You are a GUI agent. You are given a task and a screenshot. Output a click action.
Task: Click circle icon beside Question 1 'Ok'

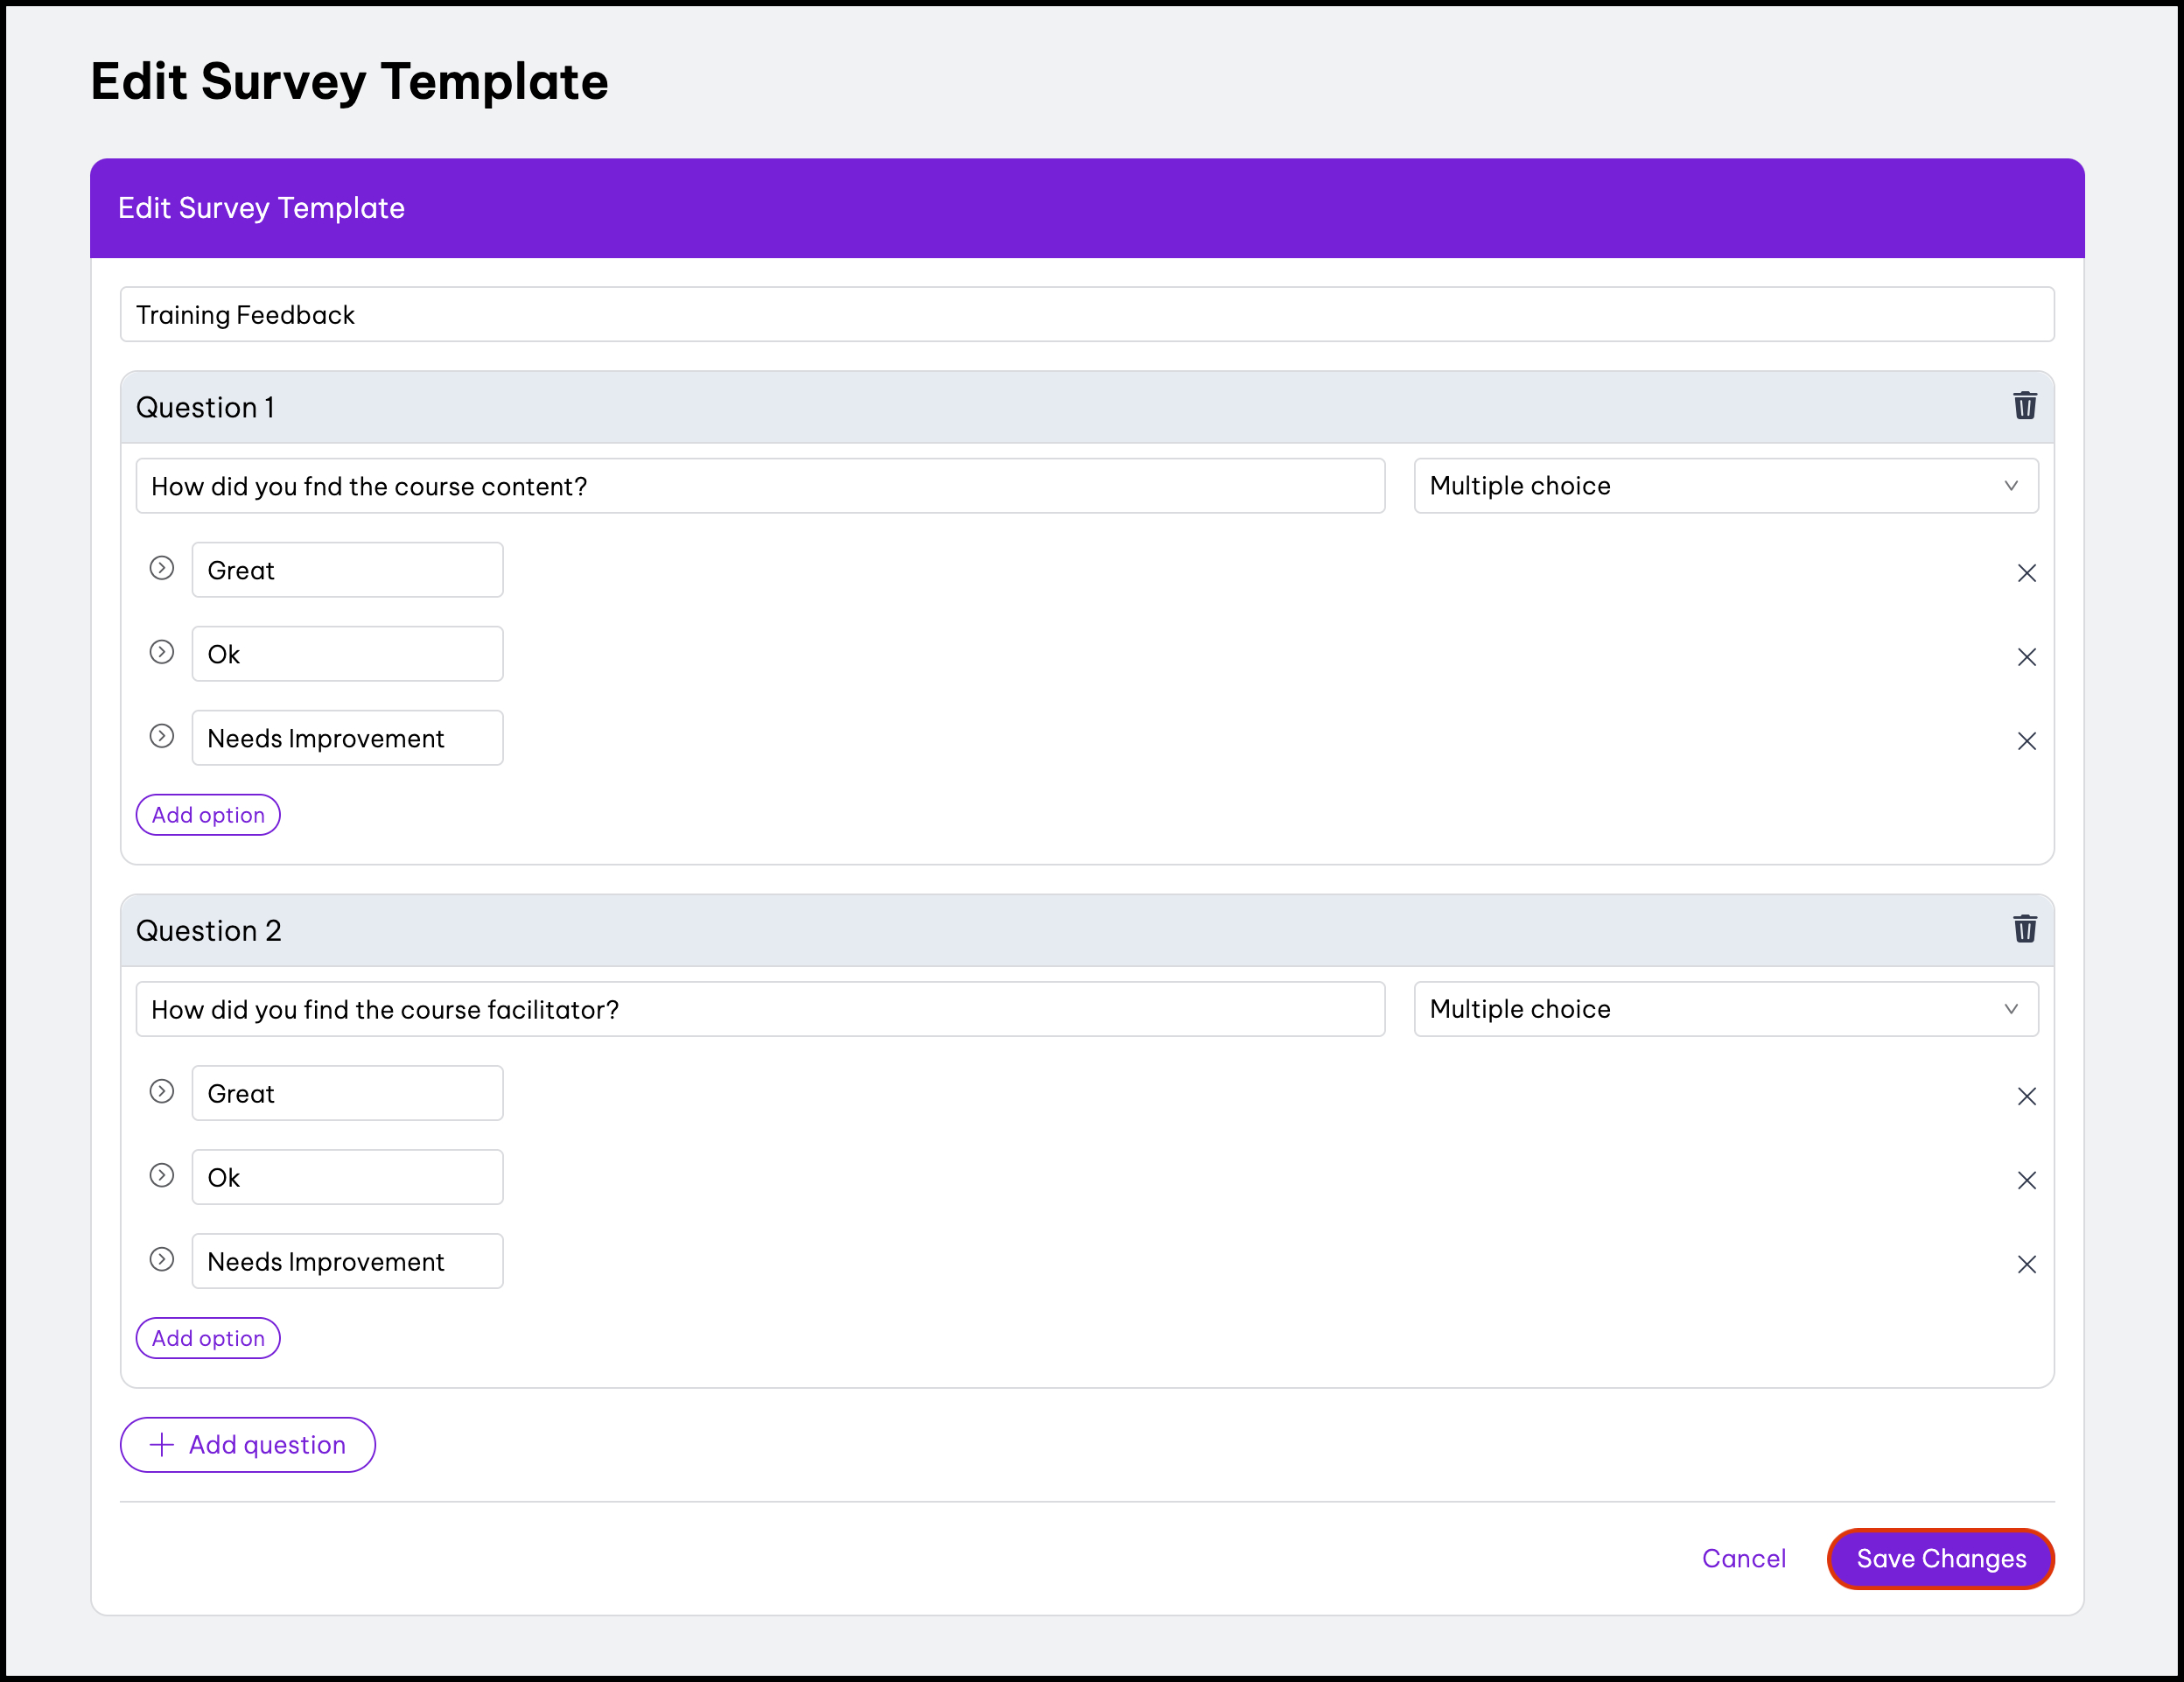point(162,652)
